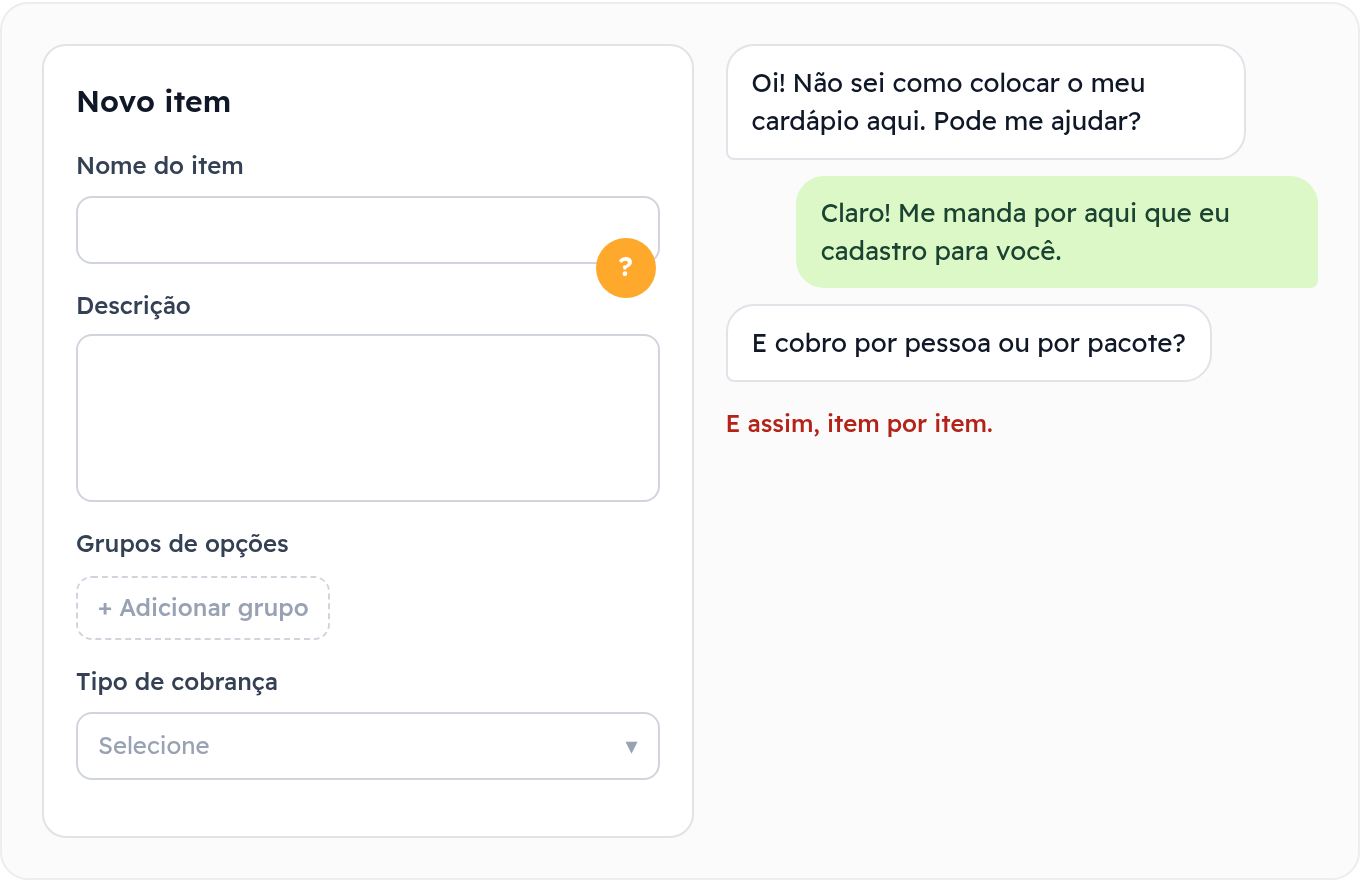The width and height of the screenshot is (1360, 880).
Task: Select the "Novo item" heading text
Action: click(154, 102)
